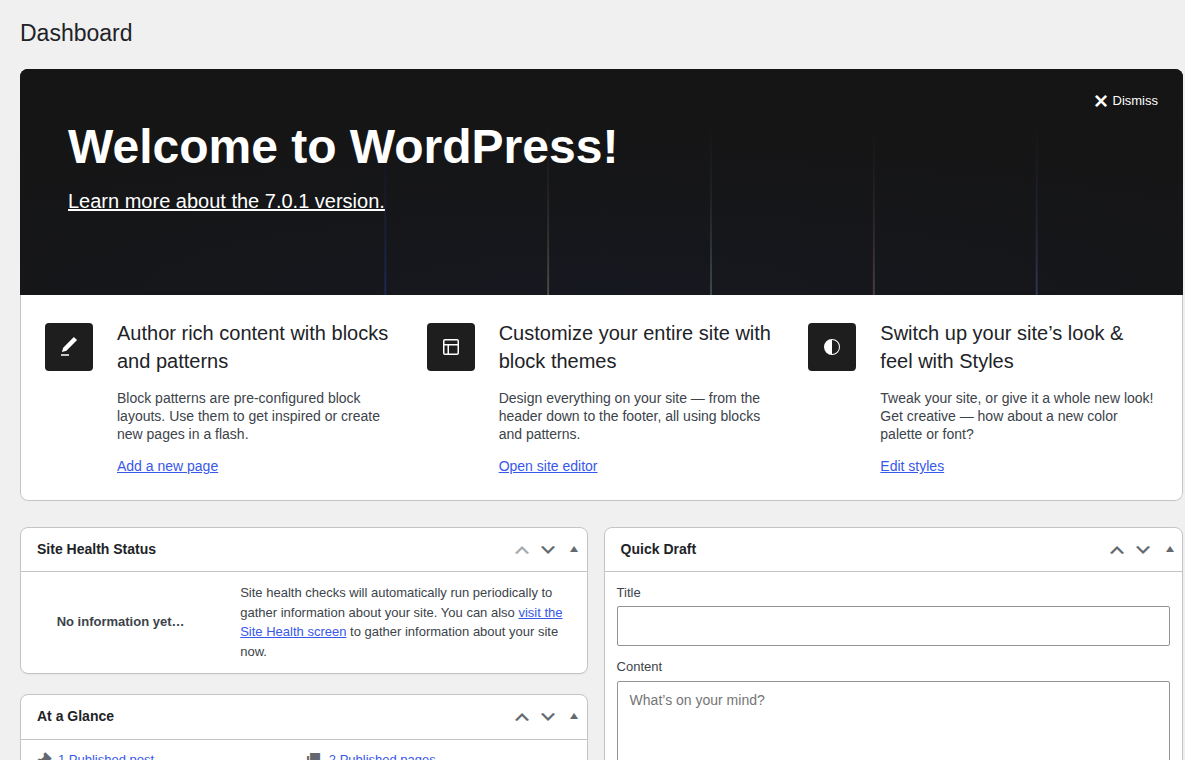This screenshot has width=1185, height=760.
Task: Move the At a Glance widget down
Action: click(548, 716)
